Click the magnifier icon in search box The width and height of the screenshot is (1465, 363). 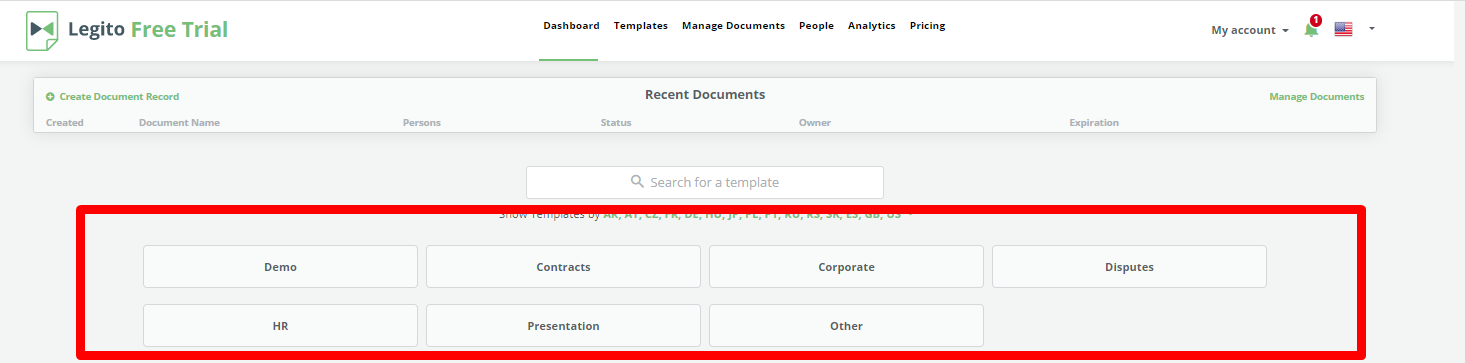click(x=637, y=182)
